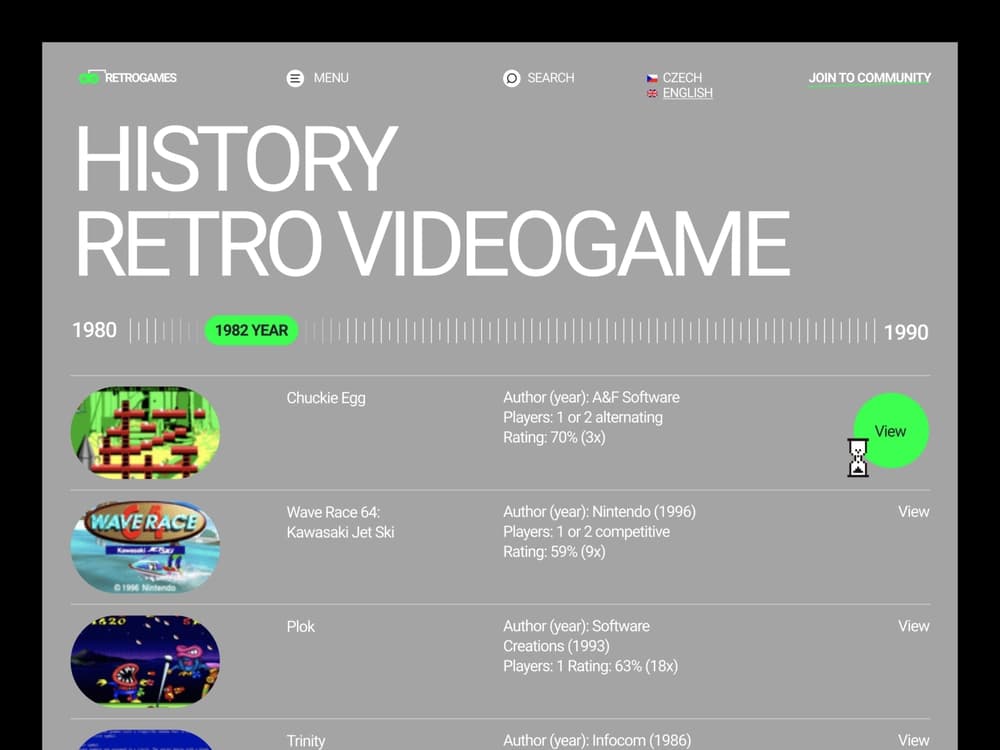Open the MENU label
This screenshot has width=1000, height=750.
(331, 78)
